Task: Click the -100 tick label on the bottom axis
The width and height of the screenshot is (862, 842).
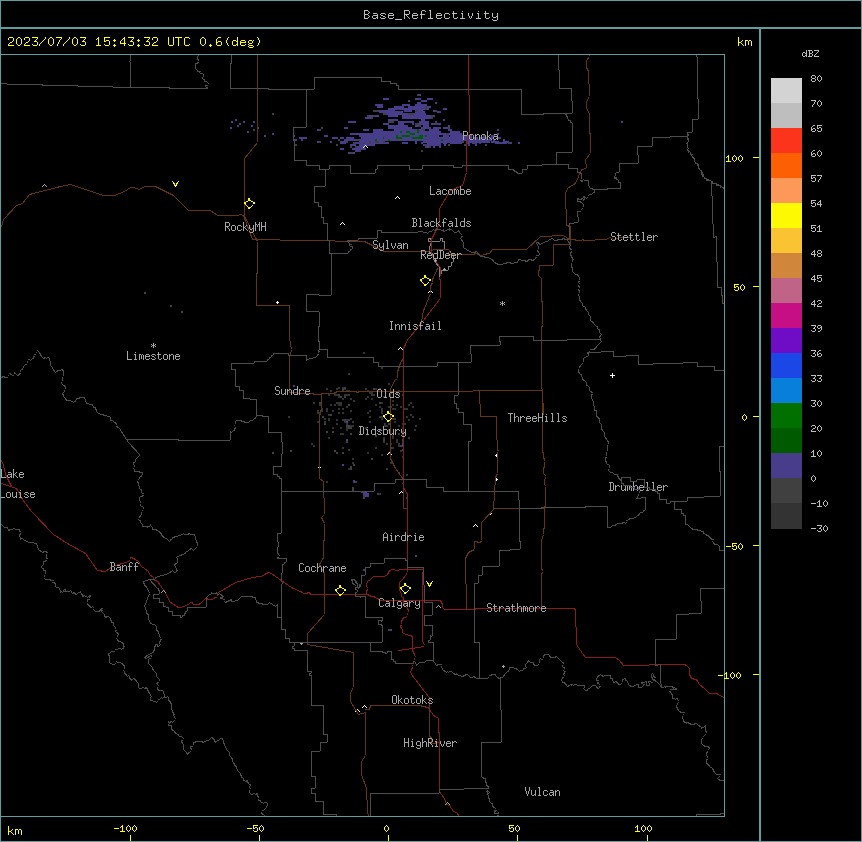Action: pos(125,829)
